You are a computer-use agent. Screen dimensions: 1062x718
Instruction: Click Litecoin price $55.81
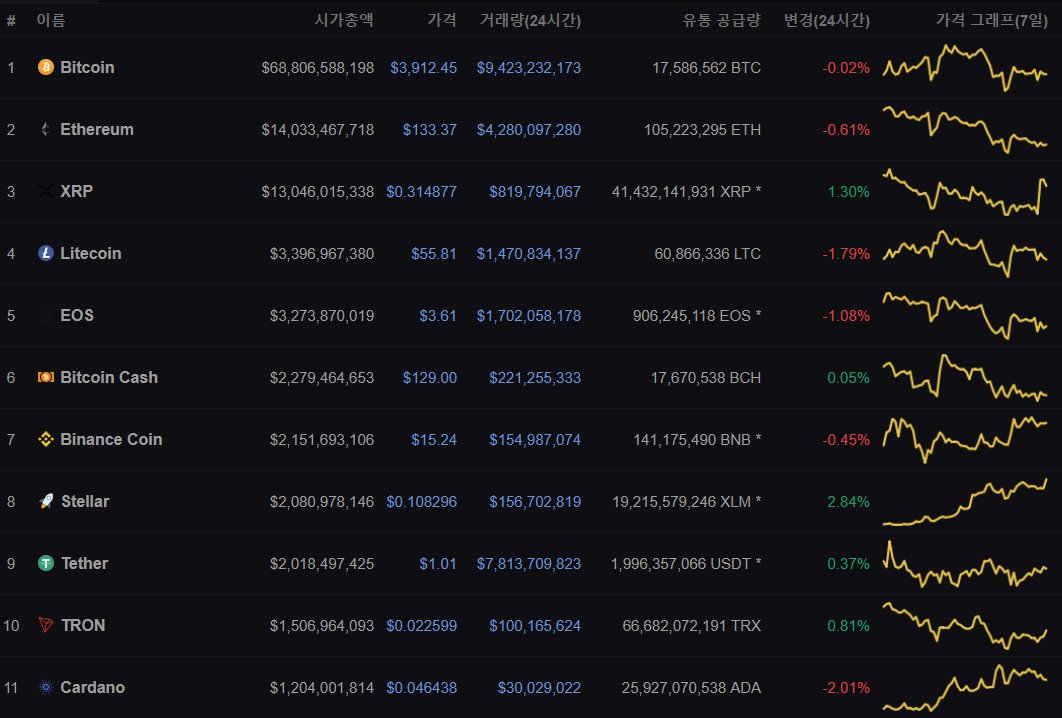coord(433,253)
